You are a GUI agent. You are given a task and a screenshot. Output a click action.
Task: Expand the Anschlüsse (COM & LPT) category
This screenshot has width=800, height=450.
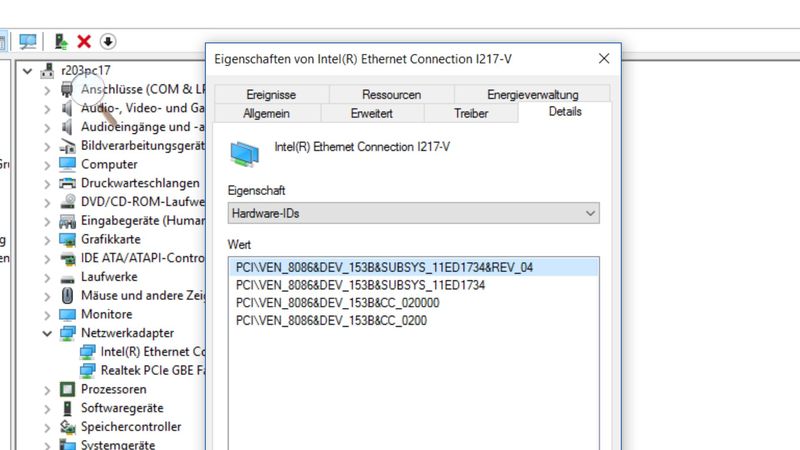(x=47, y=90)
